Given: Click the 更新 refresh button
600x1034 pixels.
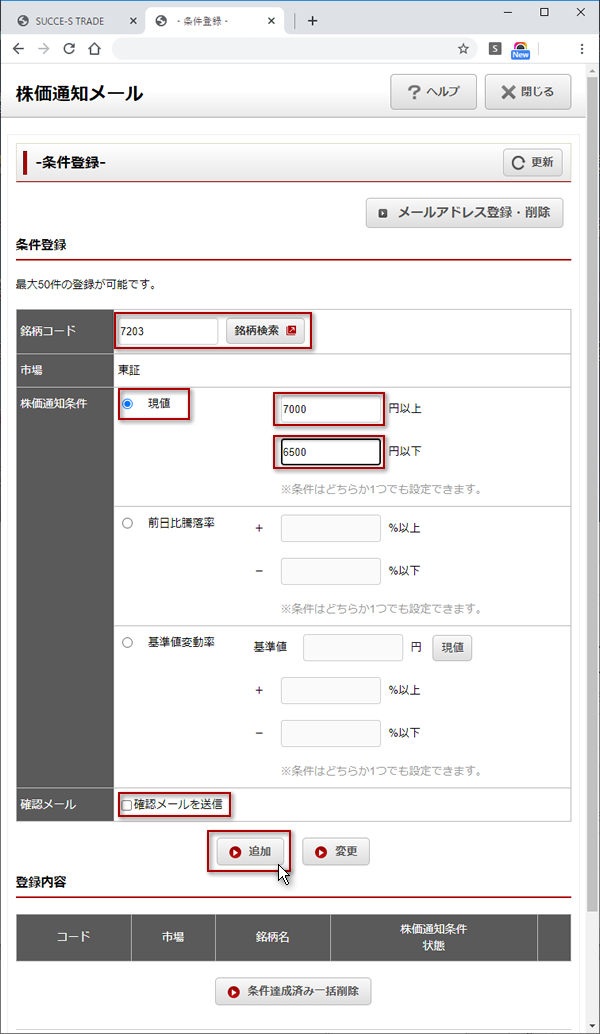Looking at the screenshot, I should 532,162.
